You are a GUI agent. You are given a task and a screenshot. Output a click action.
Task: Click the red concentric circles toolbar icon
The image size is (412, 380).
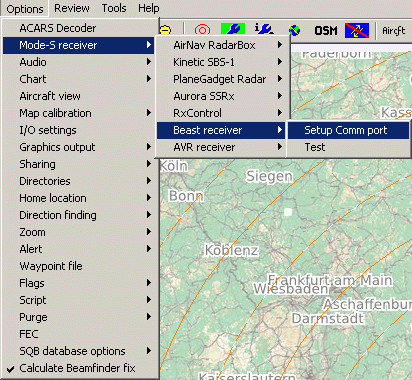coord(202,30)
